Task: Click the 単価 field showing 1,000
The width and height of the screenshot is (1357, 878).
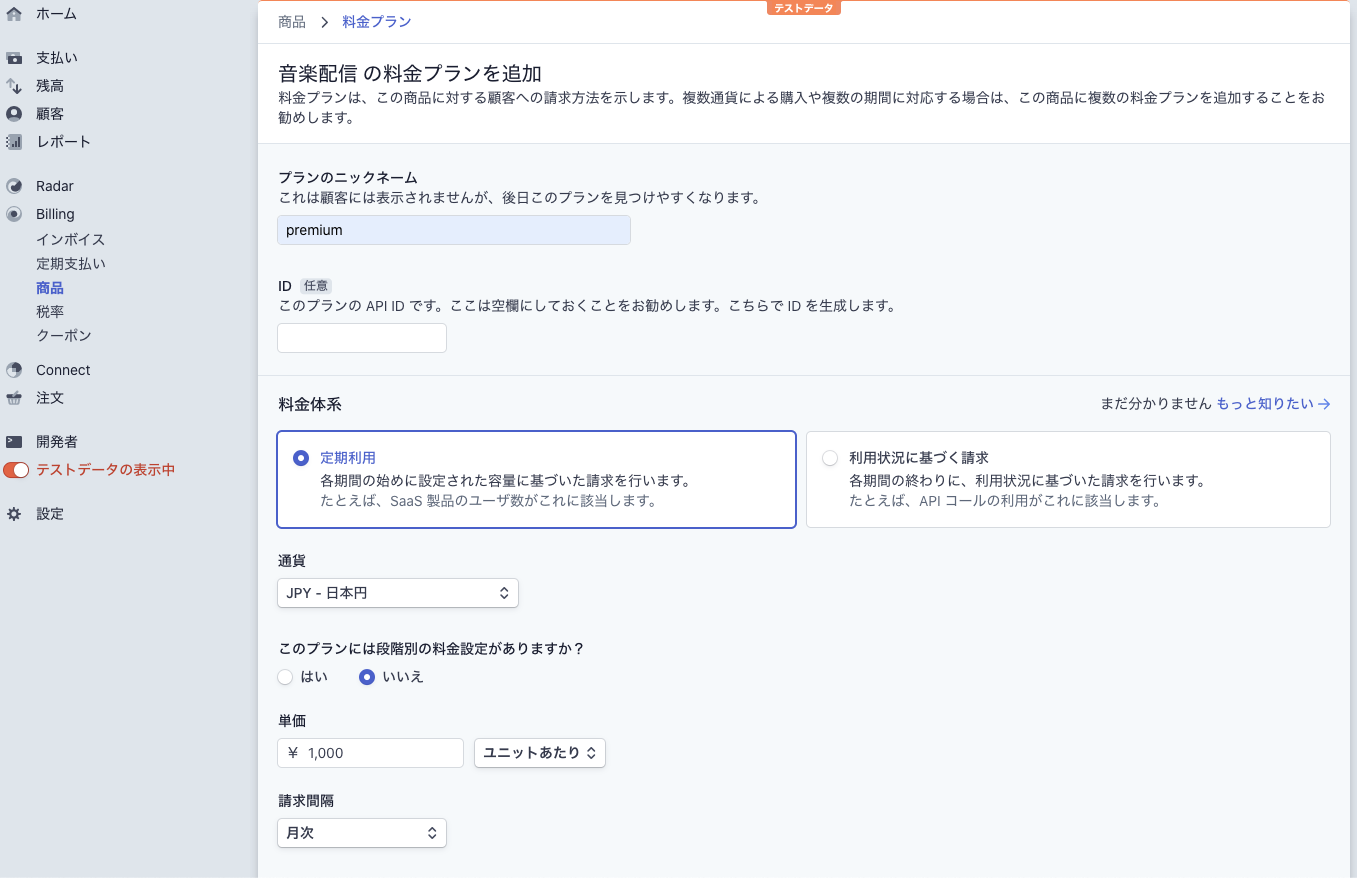Action: 370,753
